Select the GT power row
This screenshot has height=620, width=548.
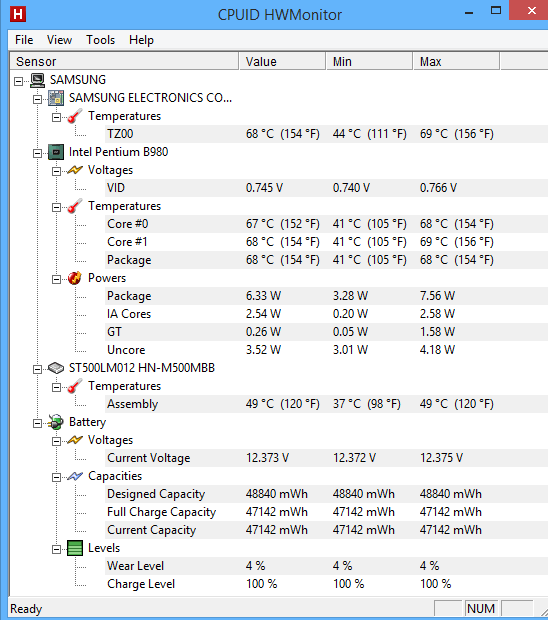pyautogui.click(x=327, y=332)
